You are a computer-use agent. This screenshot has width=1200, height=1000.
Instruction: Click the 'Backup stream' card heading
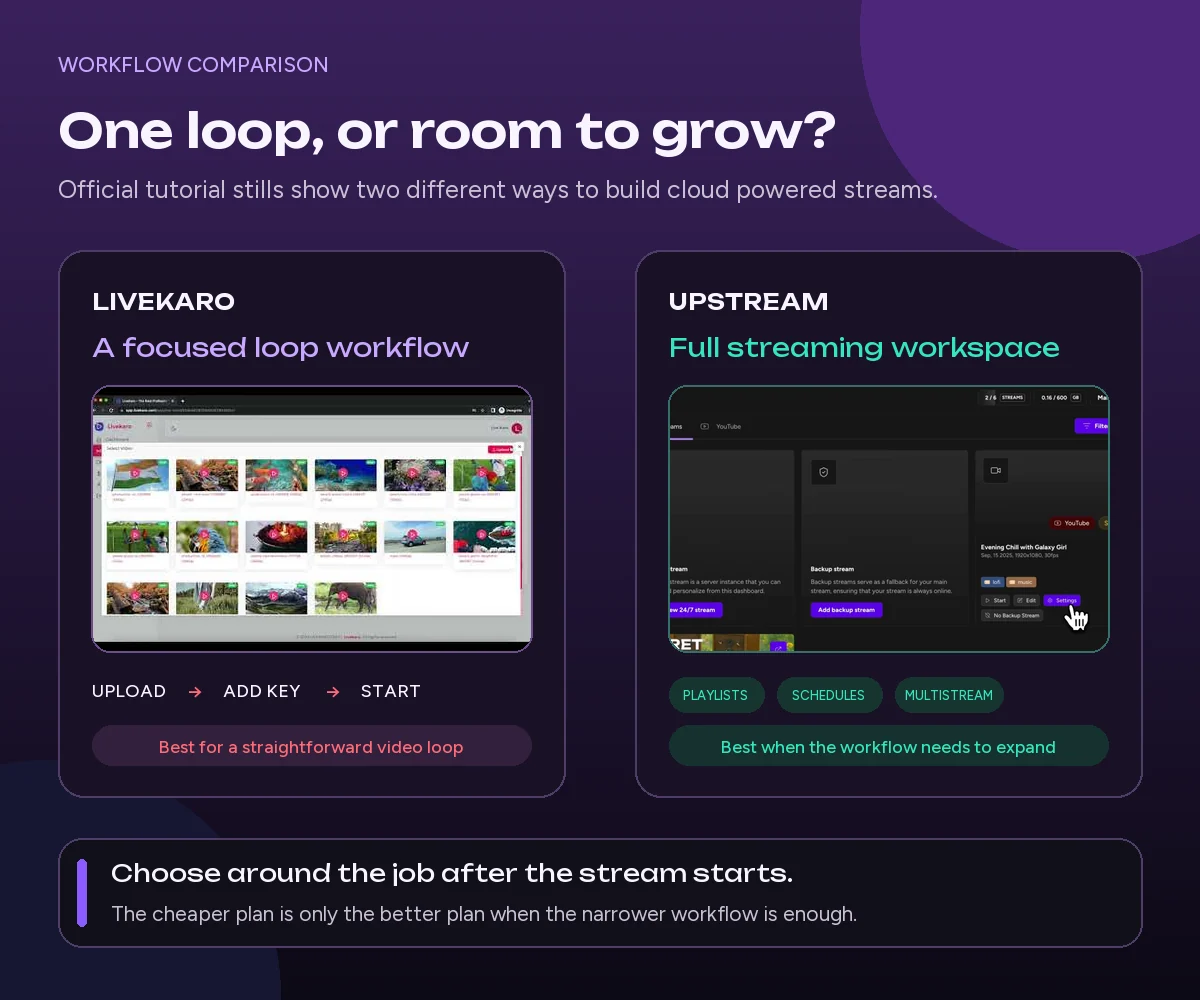[832, 569]
